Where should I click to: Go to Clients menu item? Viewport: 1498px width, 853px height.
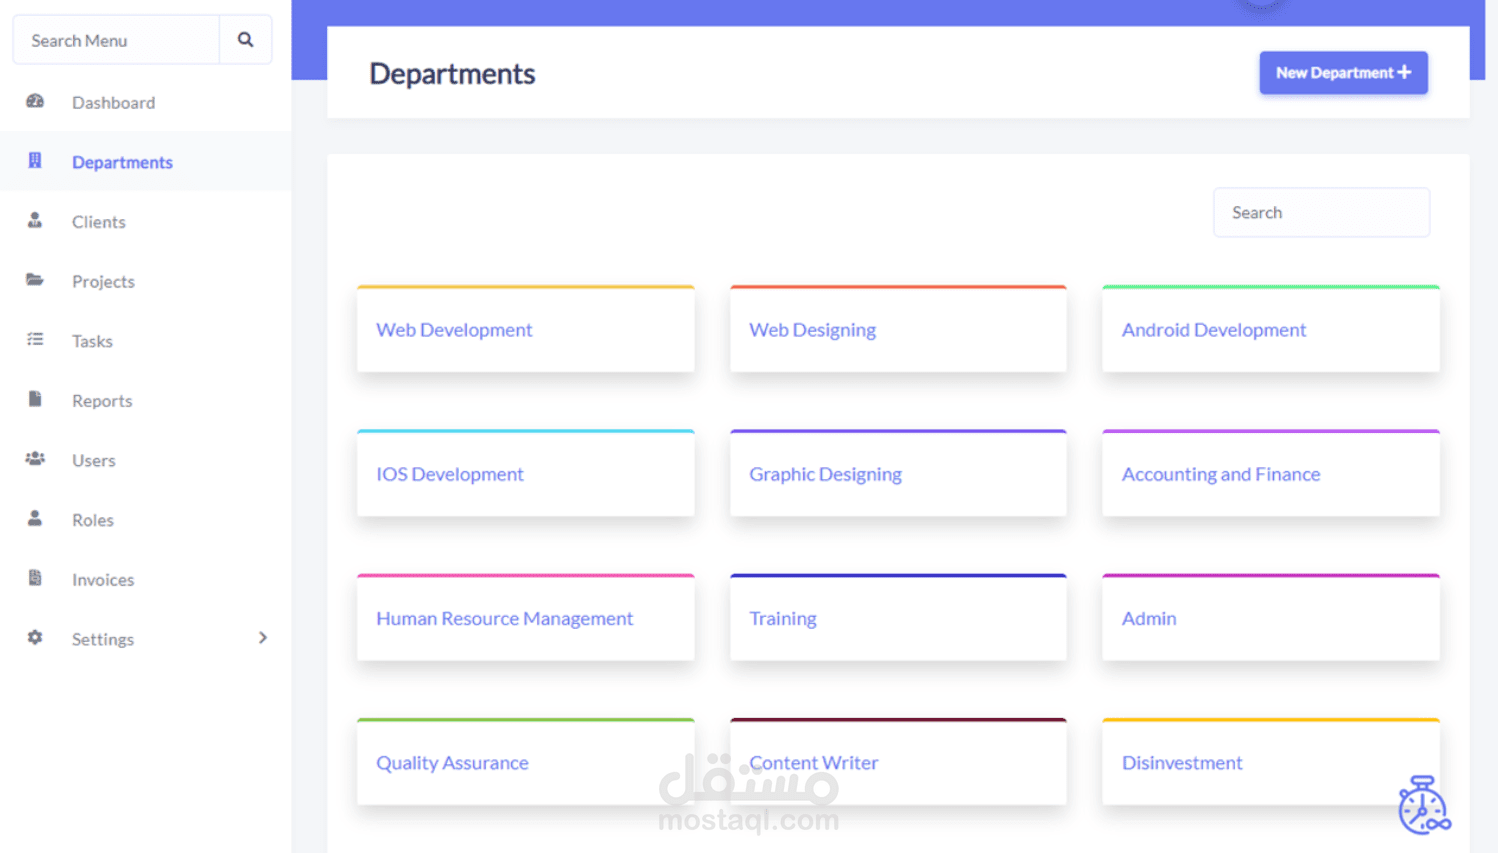[98, 222]
